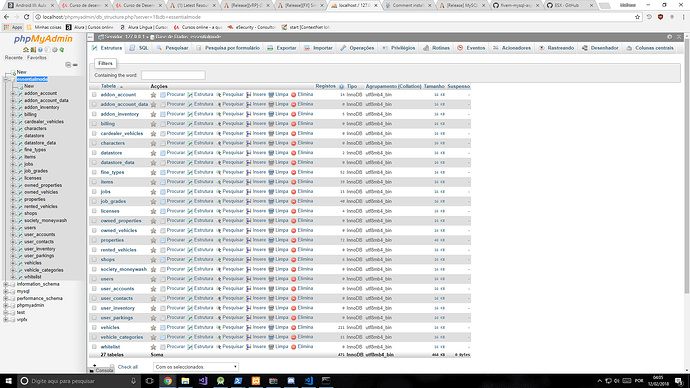Screen dimensions: 690x388
Task: Click the documentation help icon under phpMyAdmin logo
Action: coord(40,50)
